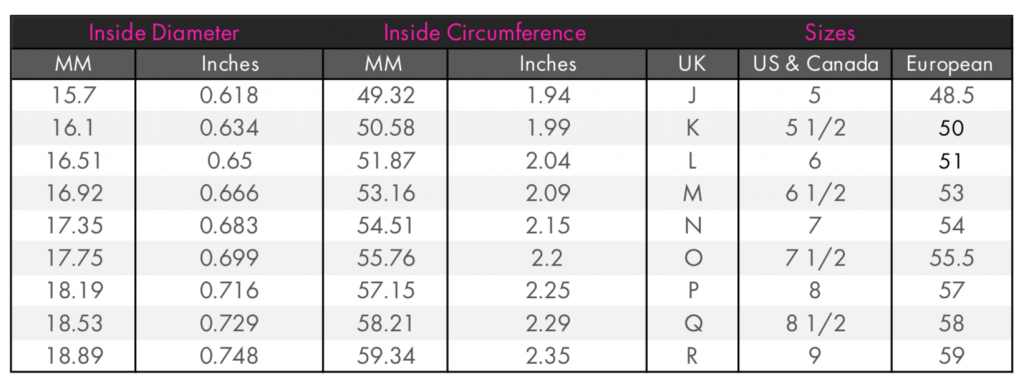Select the UK column header
Image resolution: width=1024 pixels, height=384 pixels.
pos(692,64)
